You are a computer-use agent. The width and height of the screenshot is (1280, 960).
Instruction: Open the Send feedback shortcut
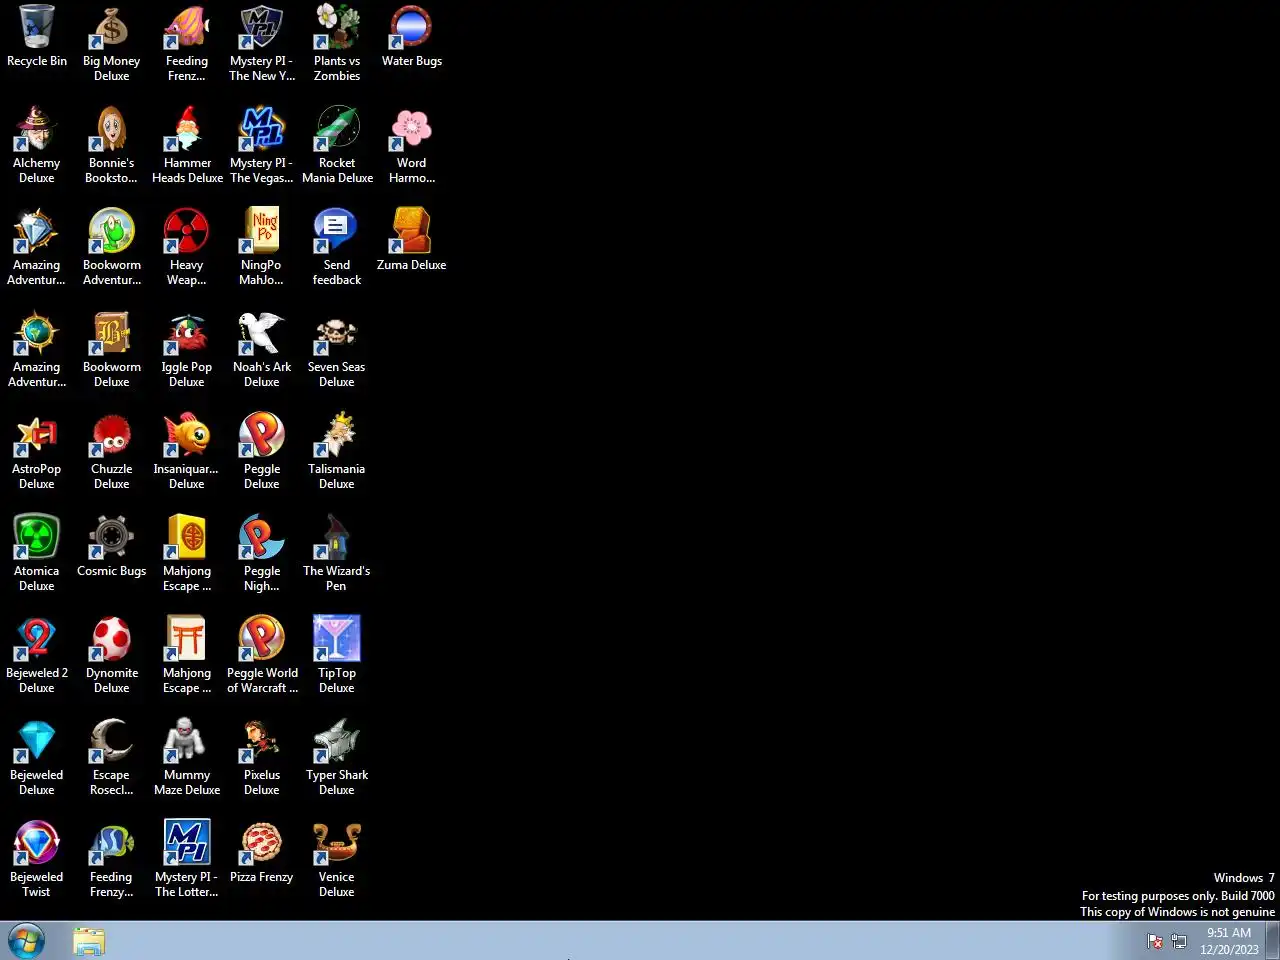point(337,231)
